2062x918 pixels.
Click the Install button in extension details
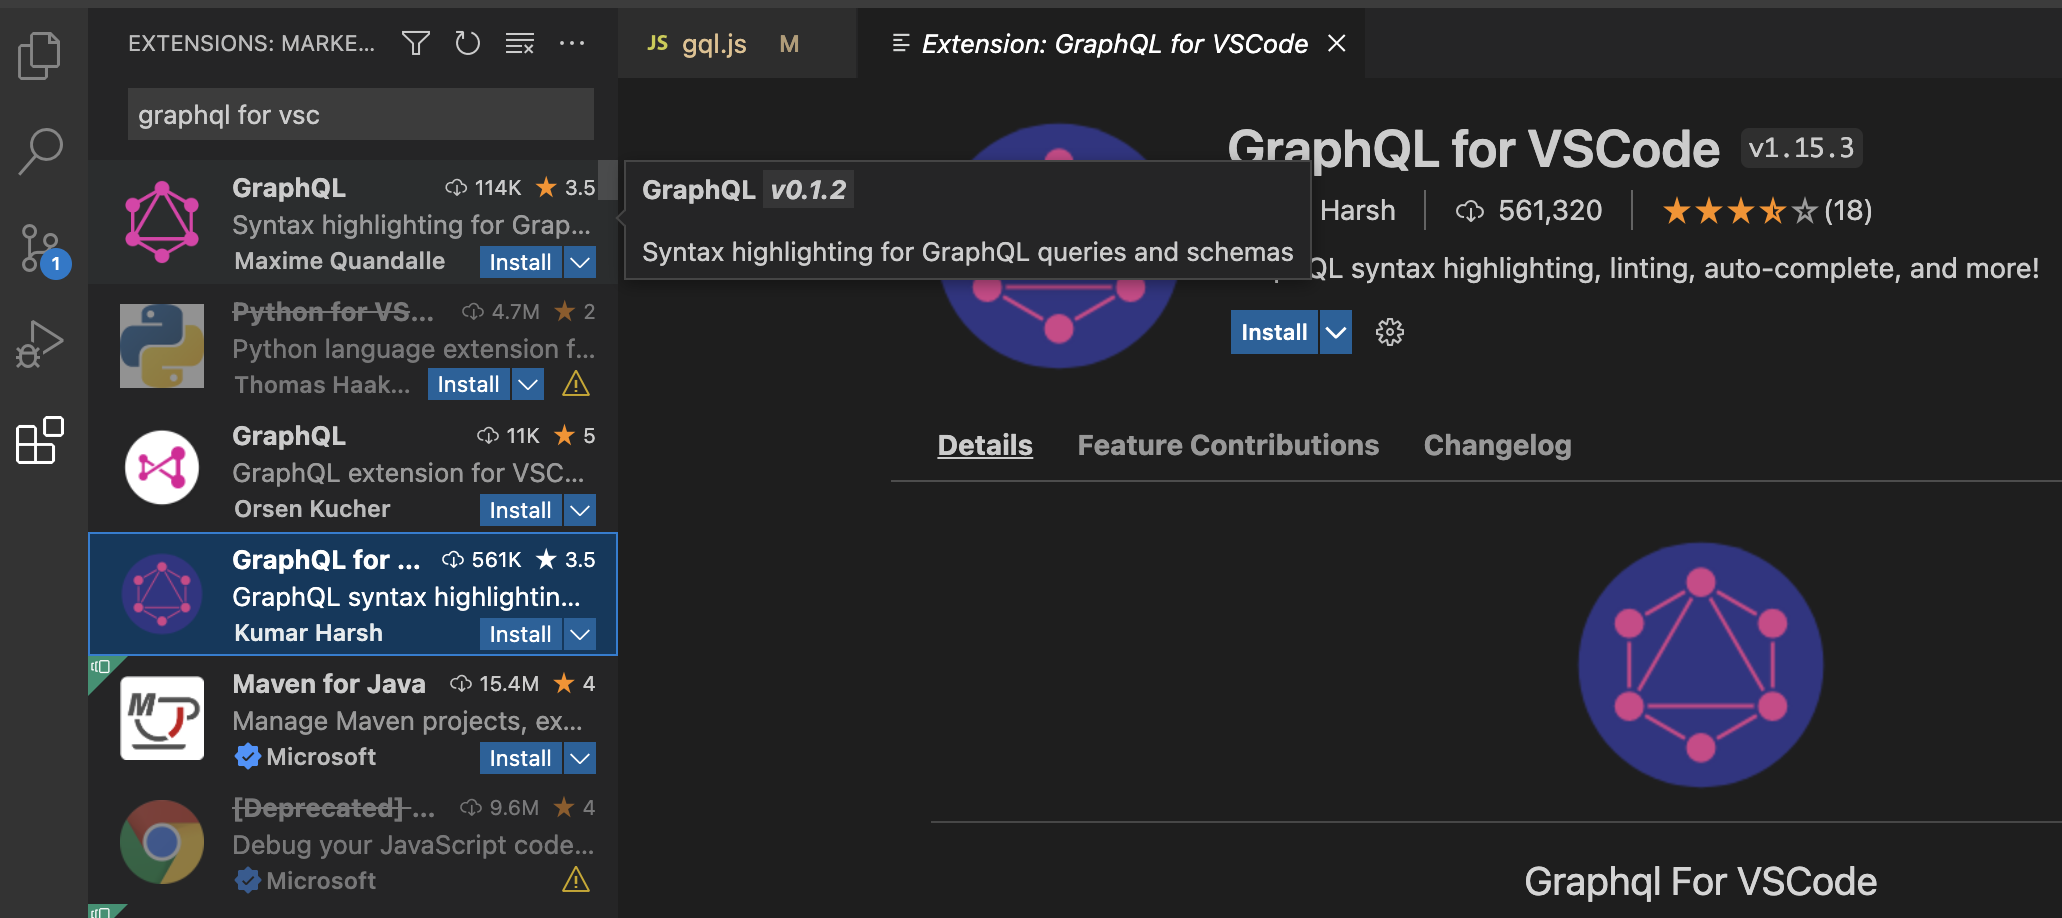coord(1274,332)
